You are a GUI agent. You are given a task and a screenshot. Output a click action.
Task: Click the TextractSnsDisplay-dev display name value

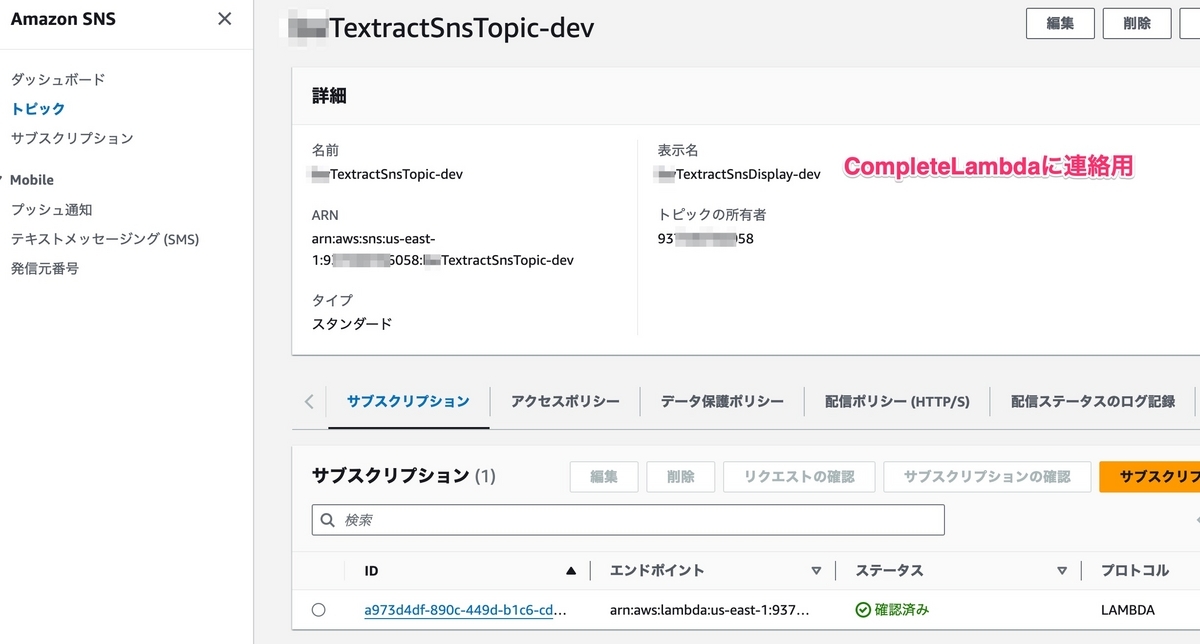tap(739, 174)
